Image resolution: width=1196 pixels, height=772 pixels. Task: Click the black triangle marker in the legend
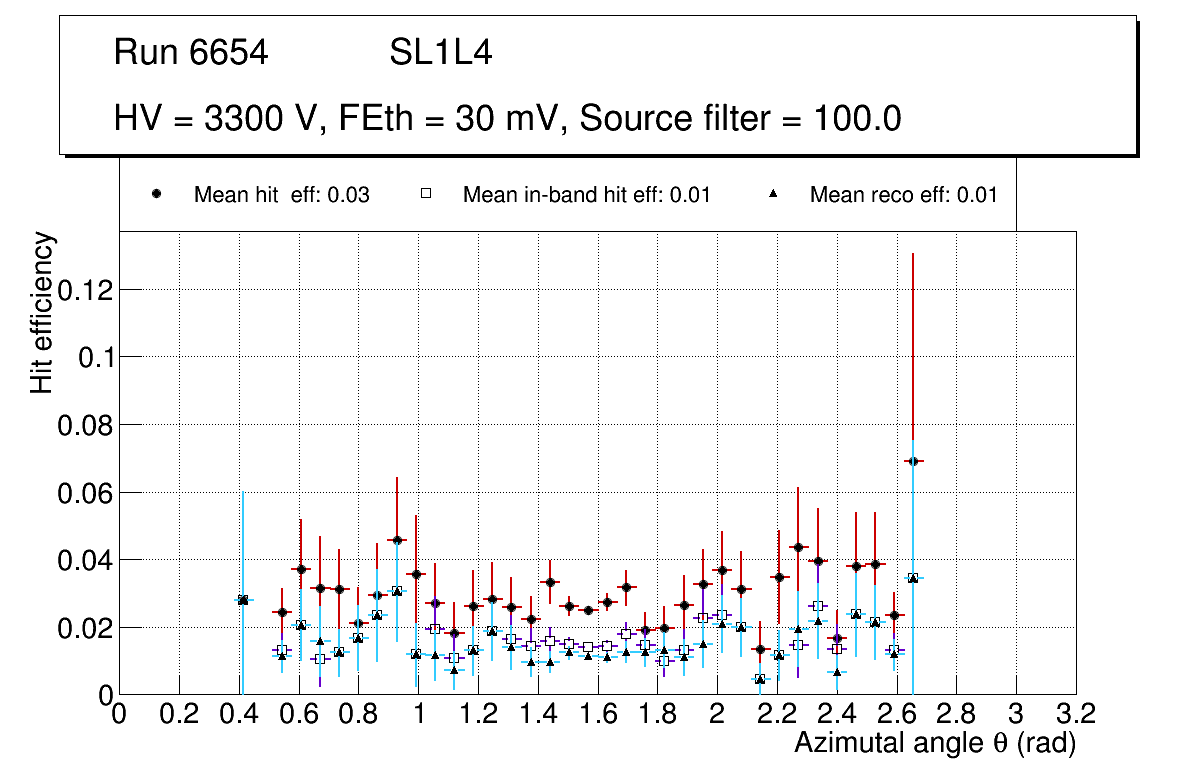point(773,195)
